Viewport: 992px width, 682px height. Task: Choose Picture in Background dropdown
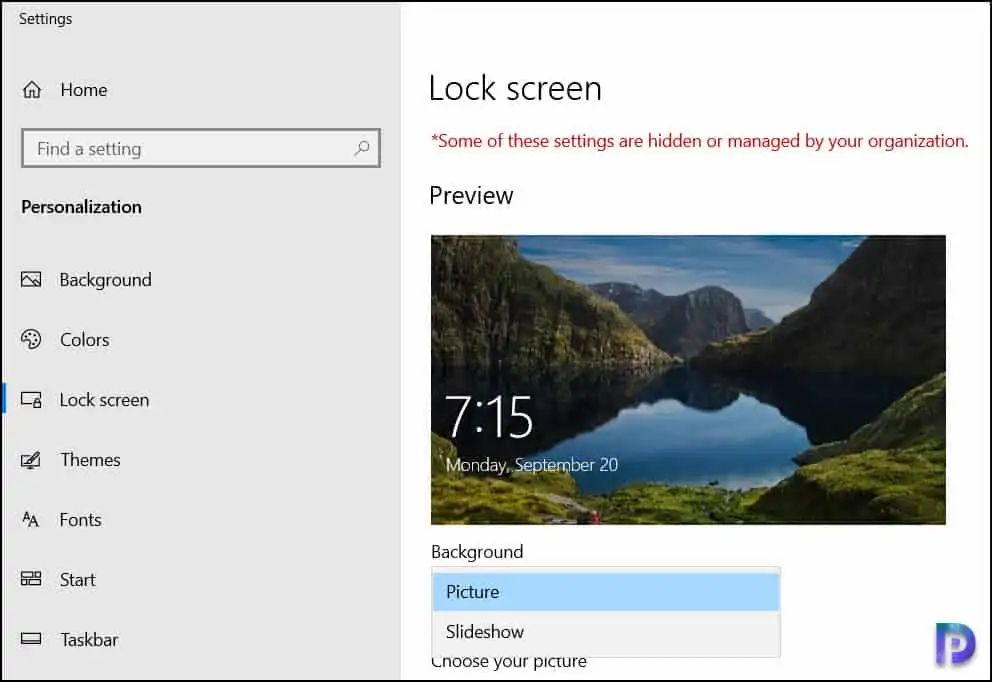point(605,592)
